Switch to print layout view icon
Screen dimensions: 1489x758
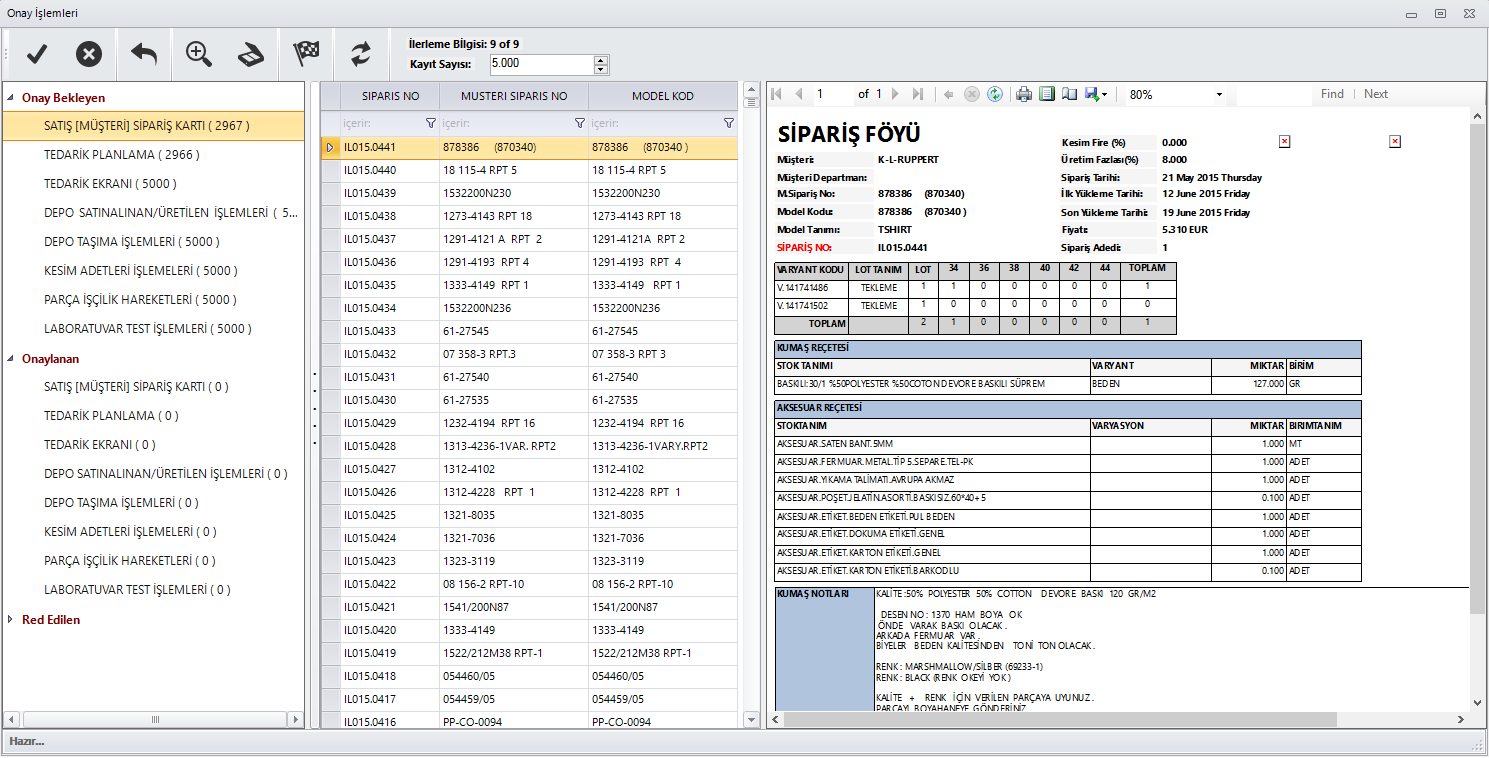1047,94
